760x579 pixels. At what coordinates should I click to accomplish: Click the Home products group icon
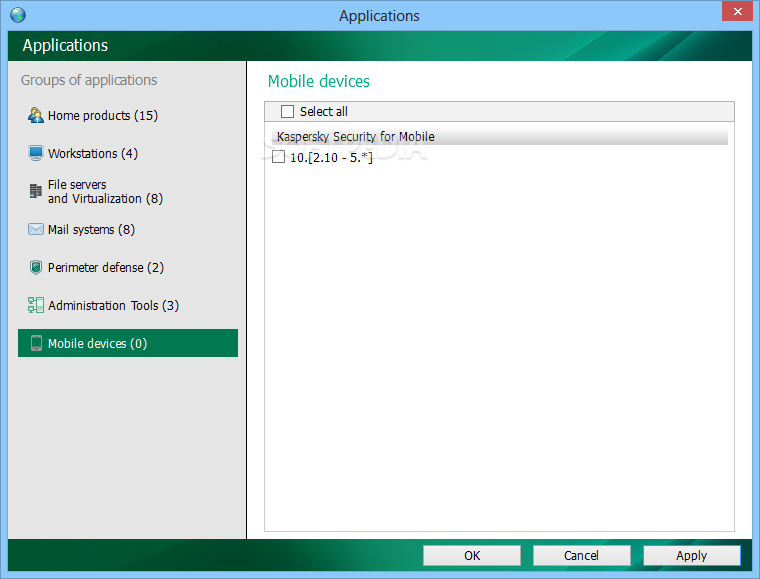click(35, 115)
